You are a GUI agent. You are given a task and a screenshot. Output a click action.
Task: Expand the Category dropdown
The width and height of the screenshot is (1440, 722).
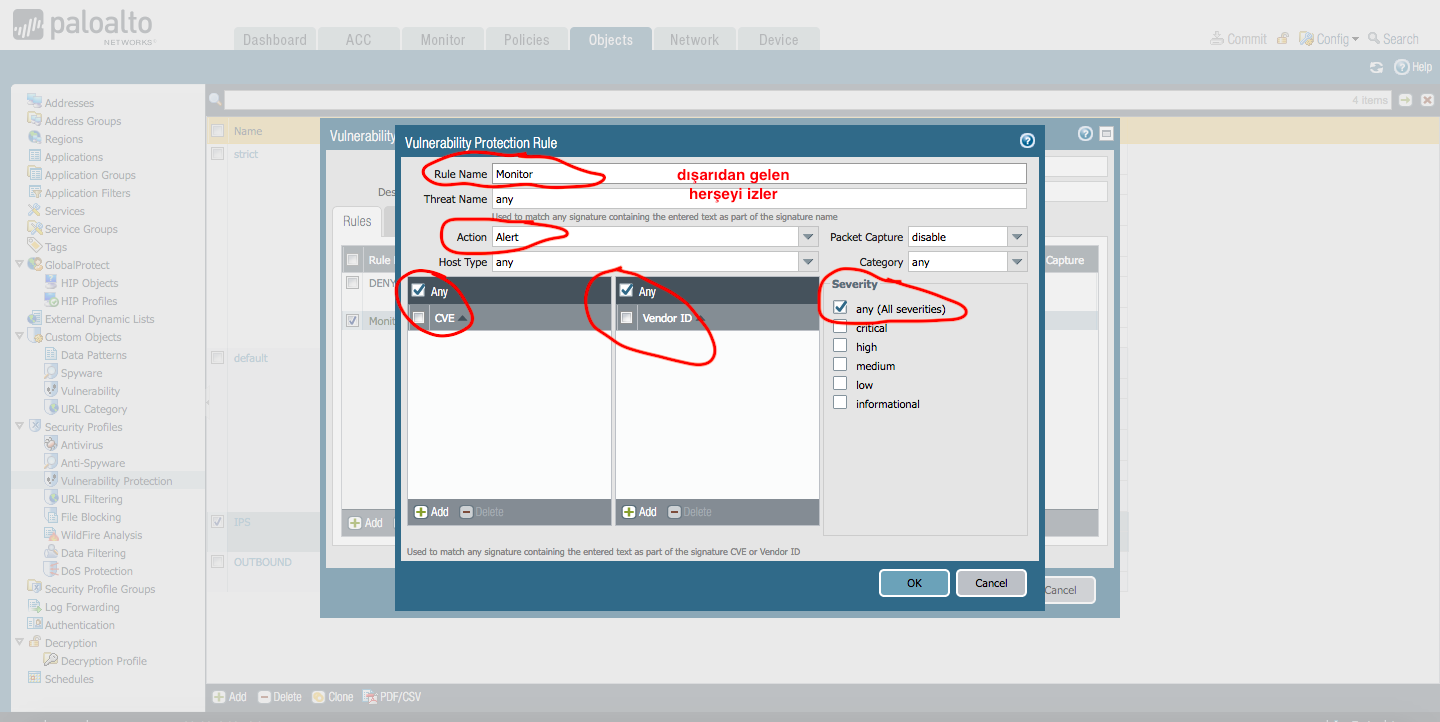pos(1017,262)
